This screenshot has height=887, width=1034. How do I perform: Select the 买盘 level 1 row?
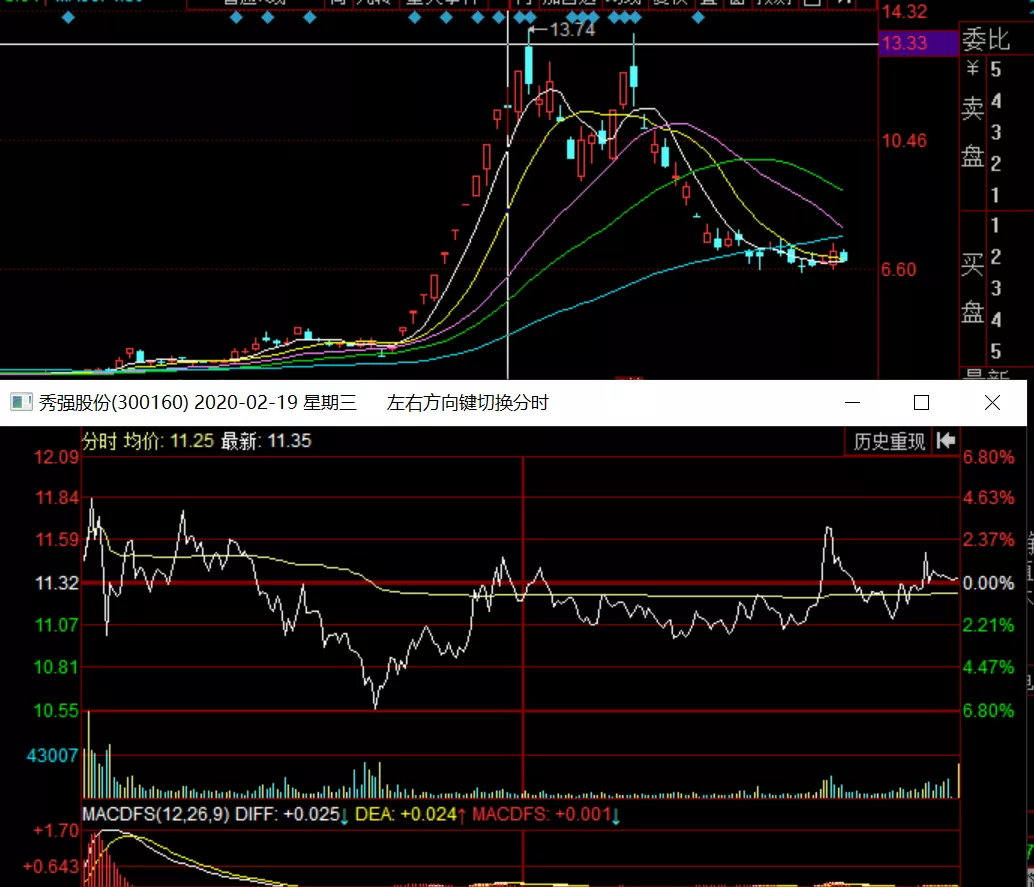996,226
